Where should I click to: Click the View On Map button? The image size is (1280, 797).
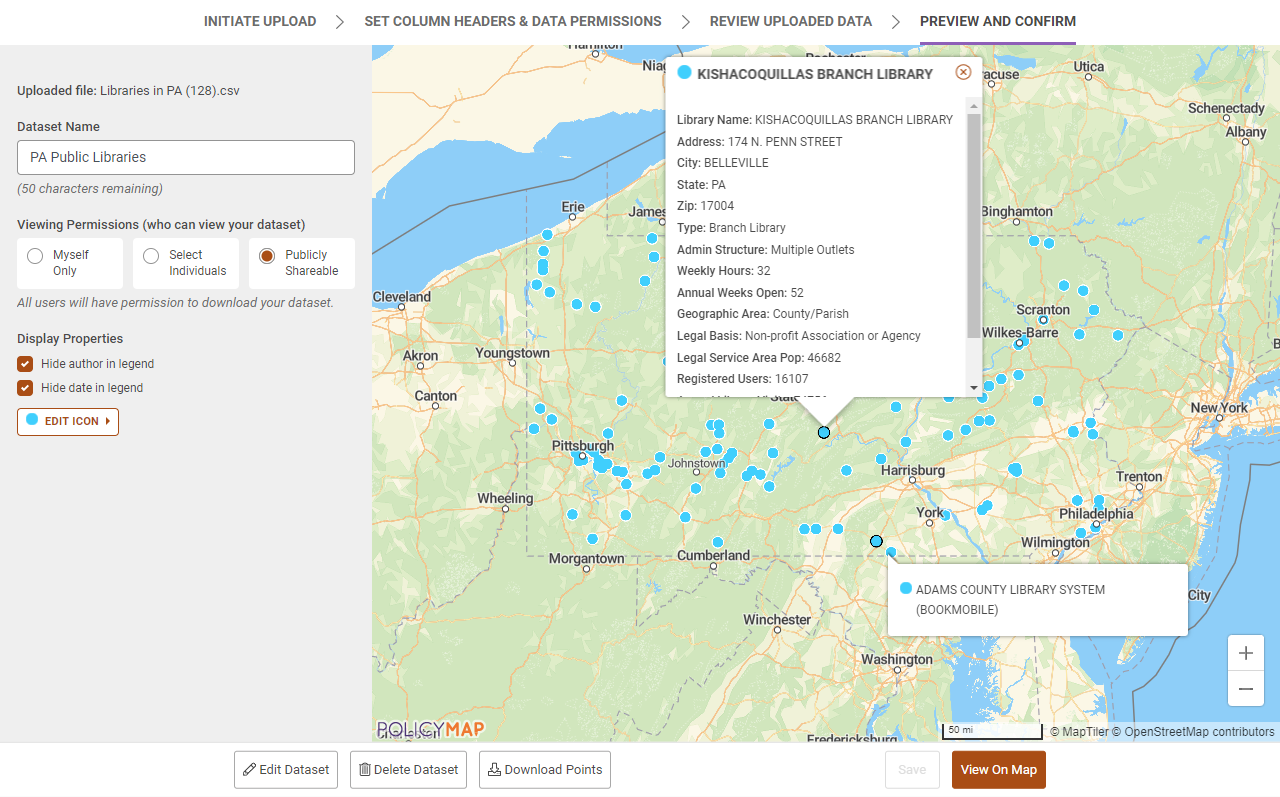coord(999,770)
